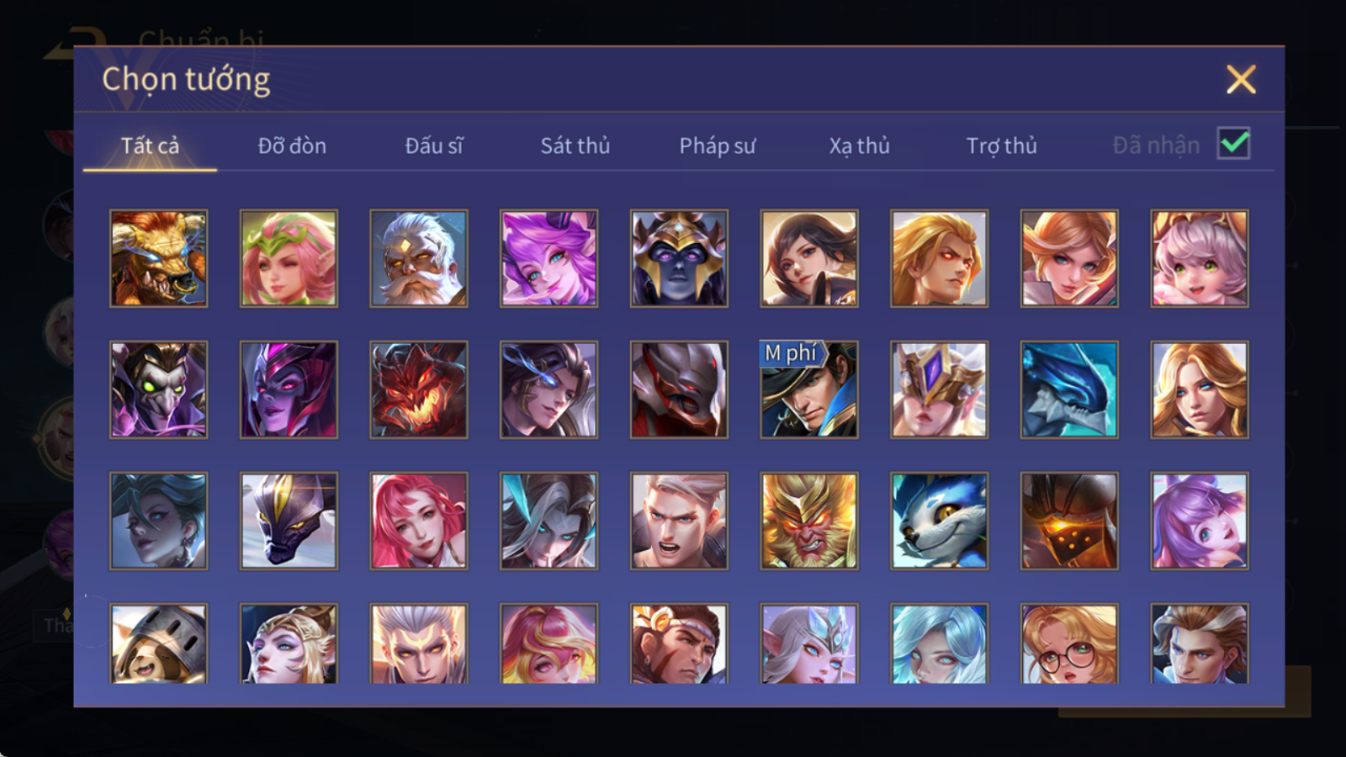
Task: Pick the hero tagged M phí
Action: pos(809,390)
